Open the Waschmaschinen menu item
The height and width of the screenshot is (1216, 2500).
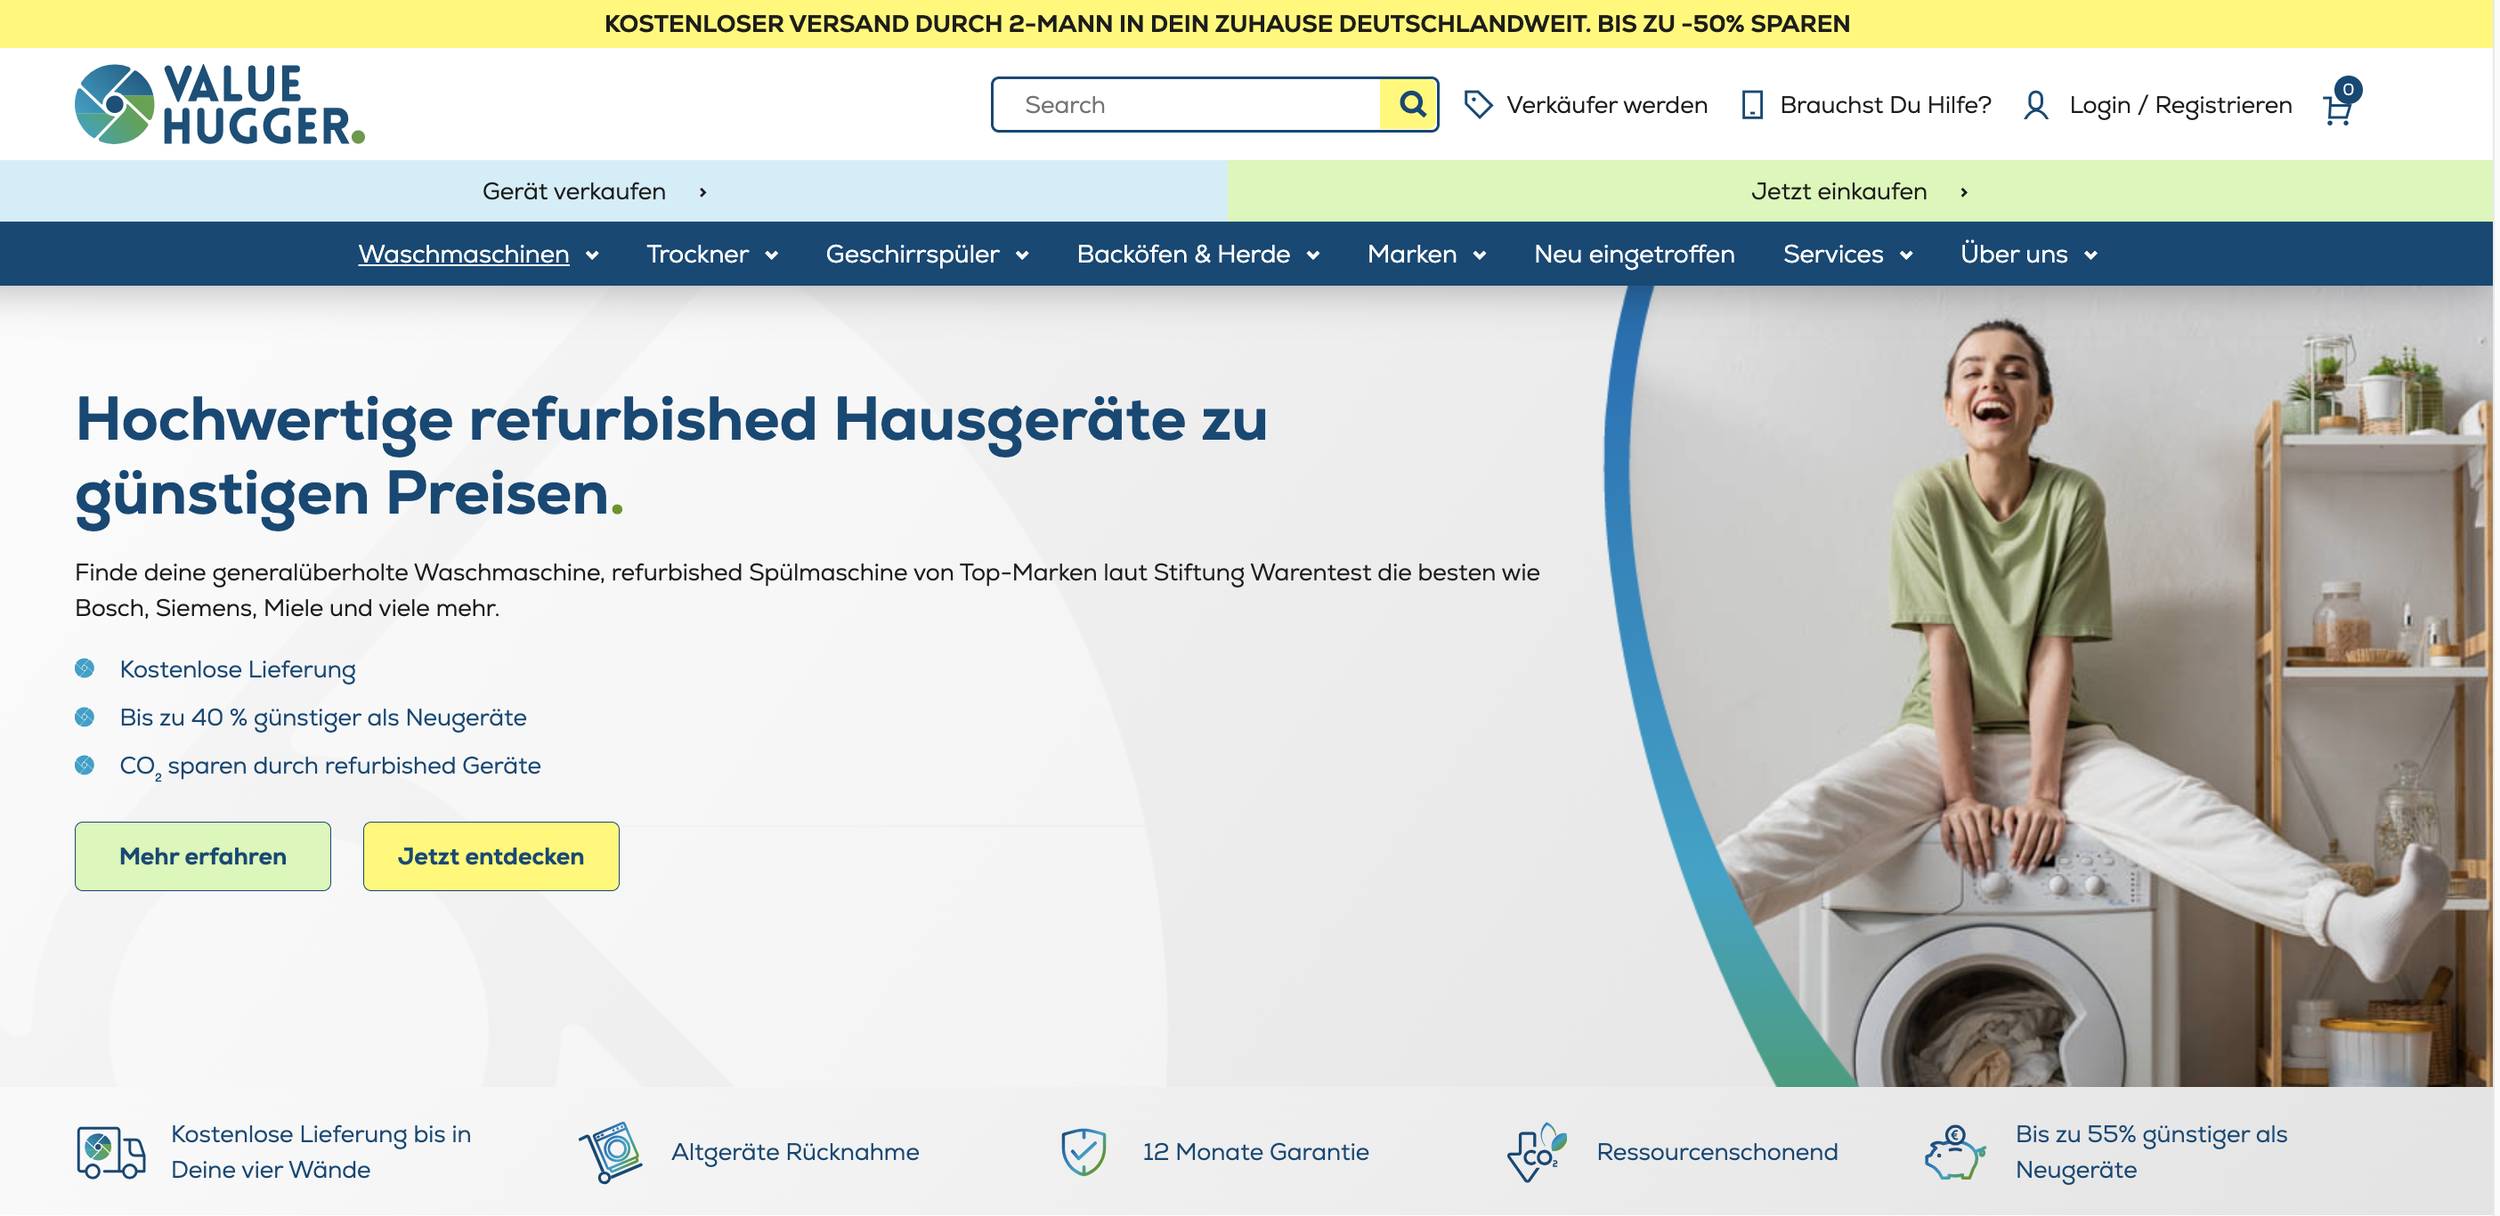point(464,254)
